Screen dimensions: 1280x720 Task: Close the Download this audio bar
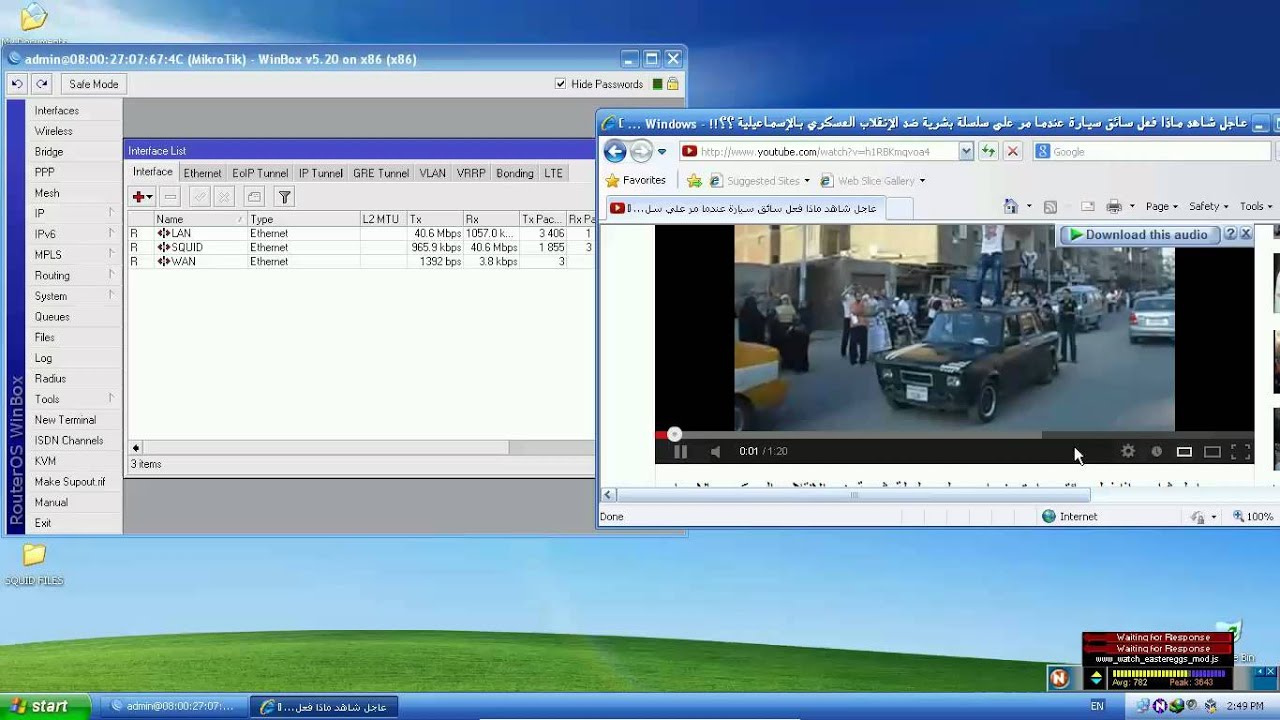[1246, 234]
